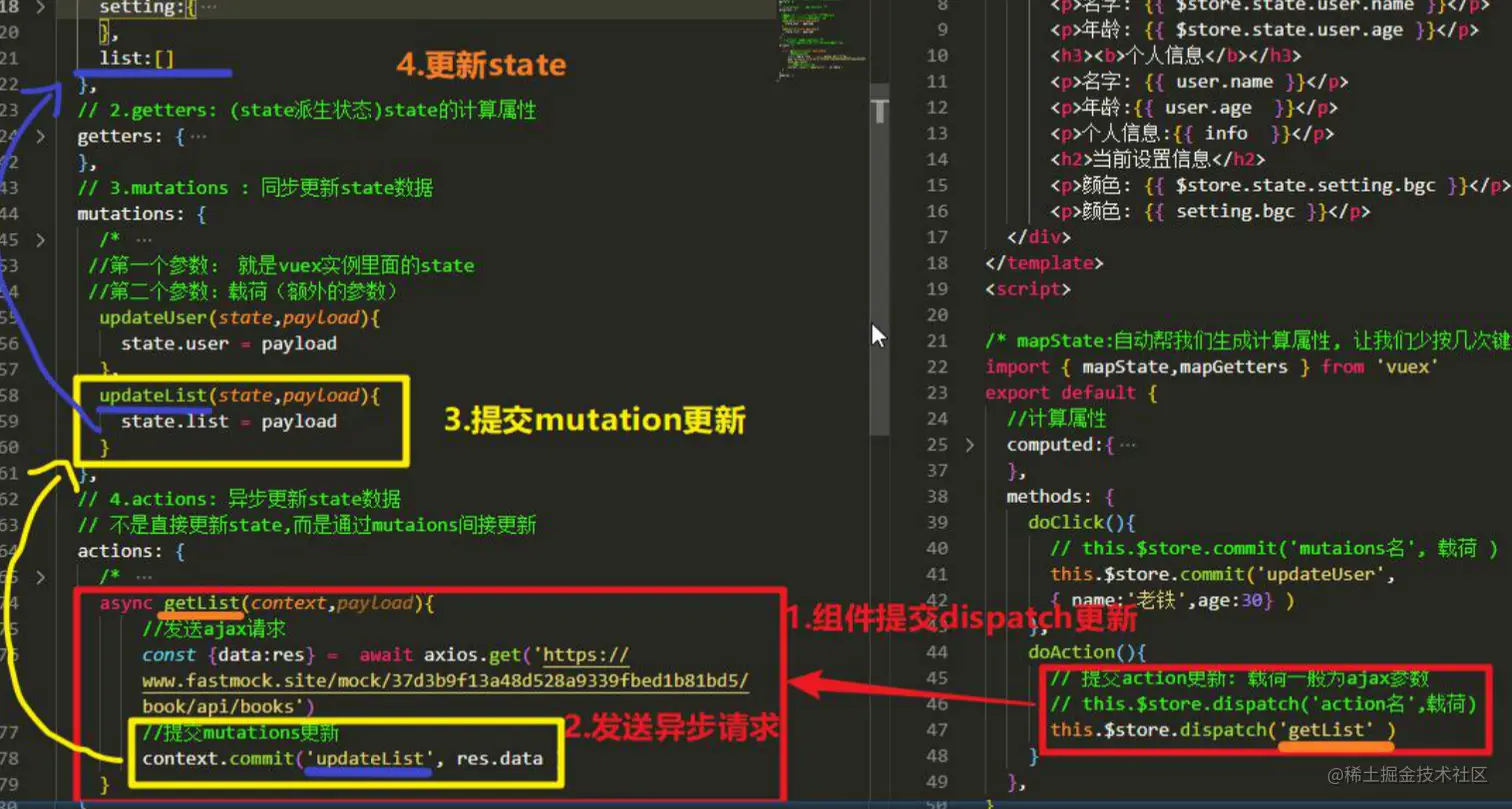Click the 'updateUser(state,payload){' line
Image resolution: width=1512 pixels, height=809 pixels.
(x=239, y=318)
